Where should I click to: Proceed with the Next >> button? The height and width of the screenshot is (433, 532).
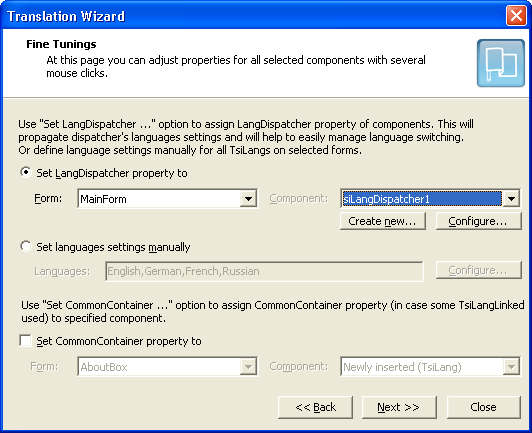399,407
